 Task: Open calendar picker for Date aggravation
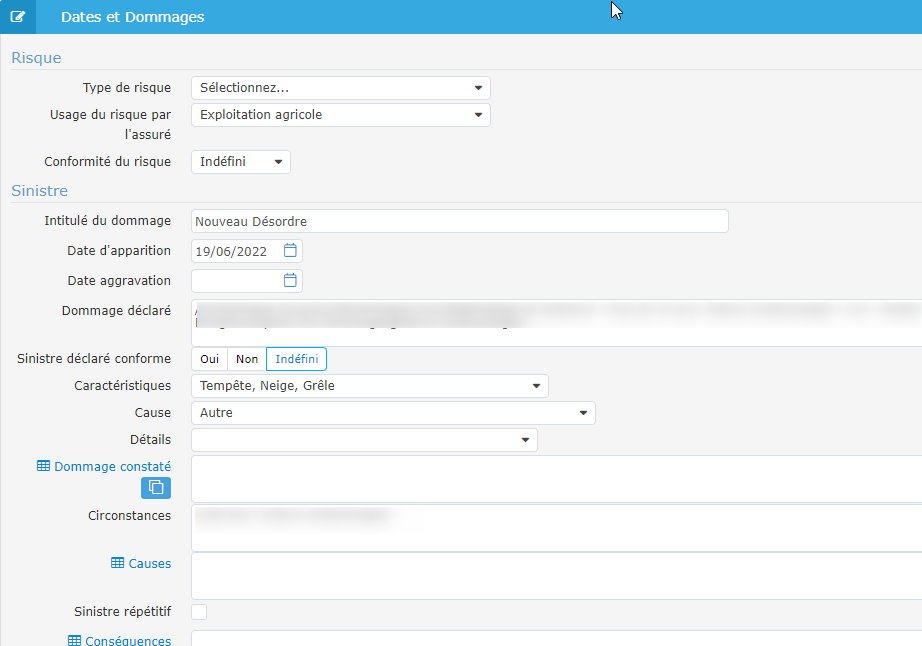click(290, 281)
